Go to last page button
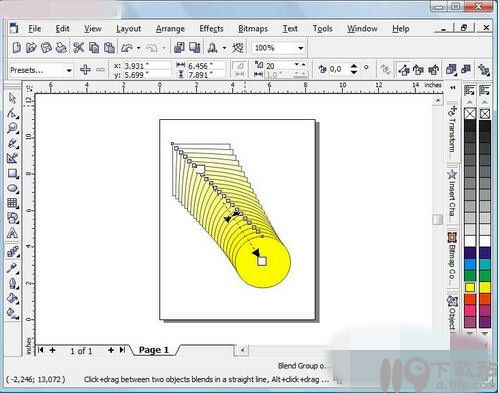 (122, 350)
